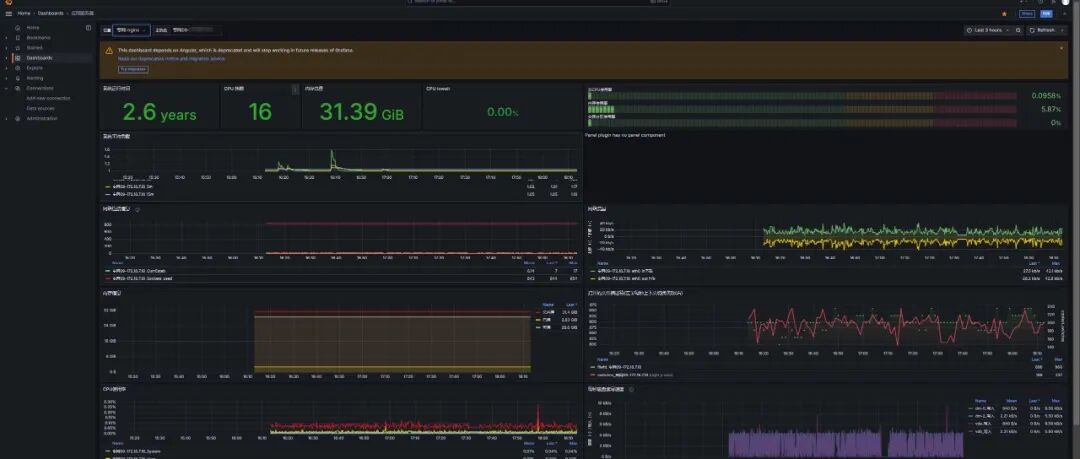Viewport: 1080px width, 459px height.
Task: Click the Refresh button
Action: click(x=1042, y=30)
